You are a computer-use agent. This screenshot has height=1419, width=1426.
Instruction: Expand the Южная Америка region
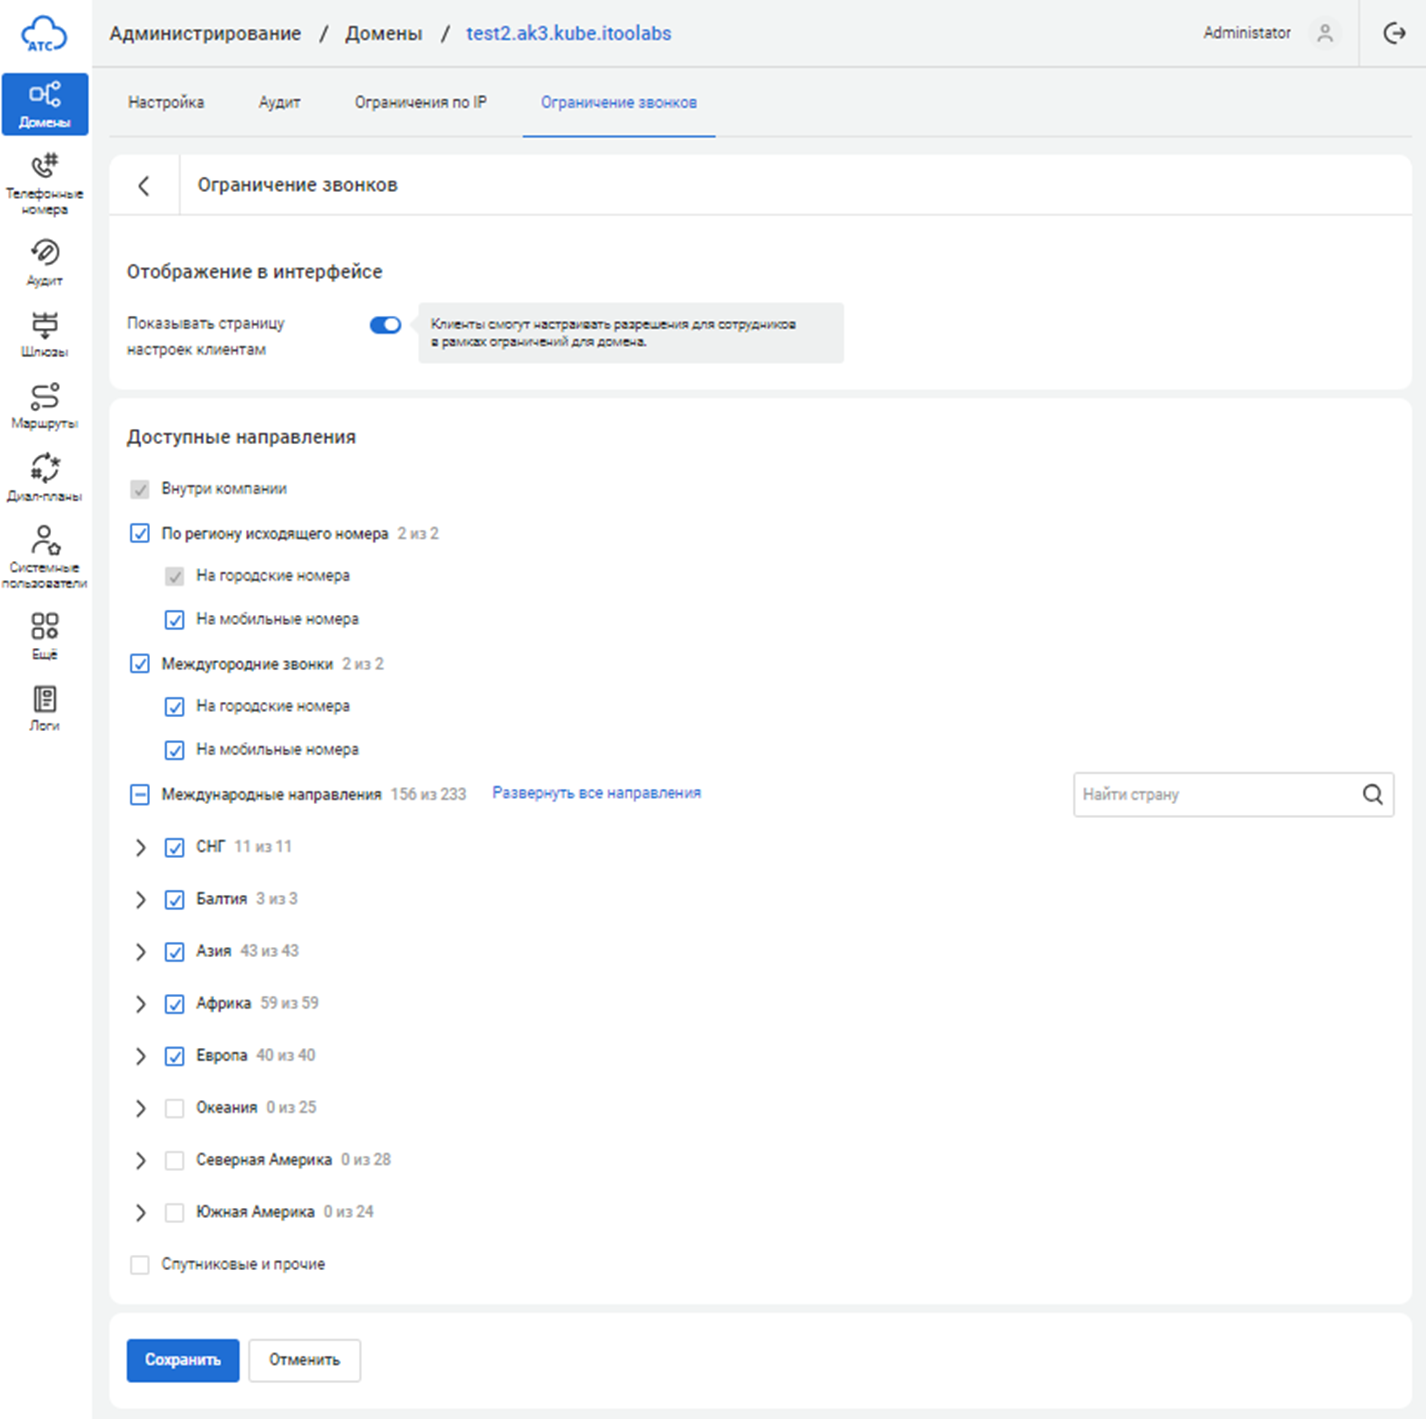click(x=141, y=1213)
